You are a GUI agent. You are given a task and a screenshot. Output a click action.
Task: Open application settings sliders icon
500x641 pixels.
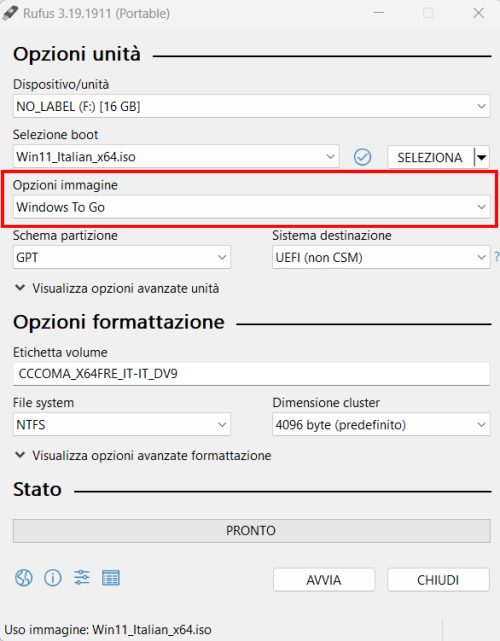point(82,578)
